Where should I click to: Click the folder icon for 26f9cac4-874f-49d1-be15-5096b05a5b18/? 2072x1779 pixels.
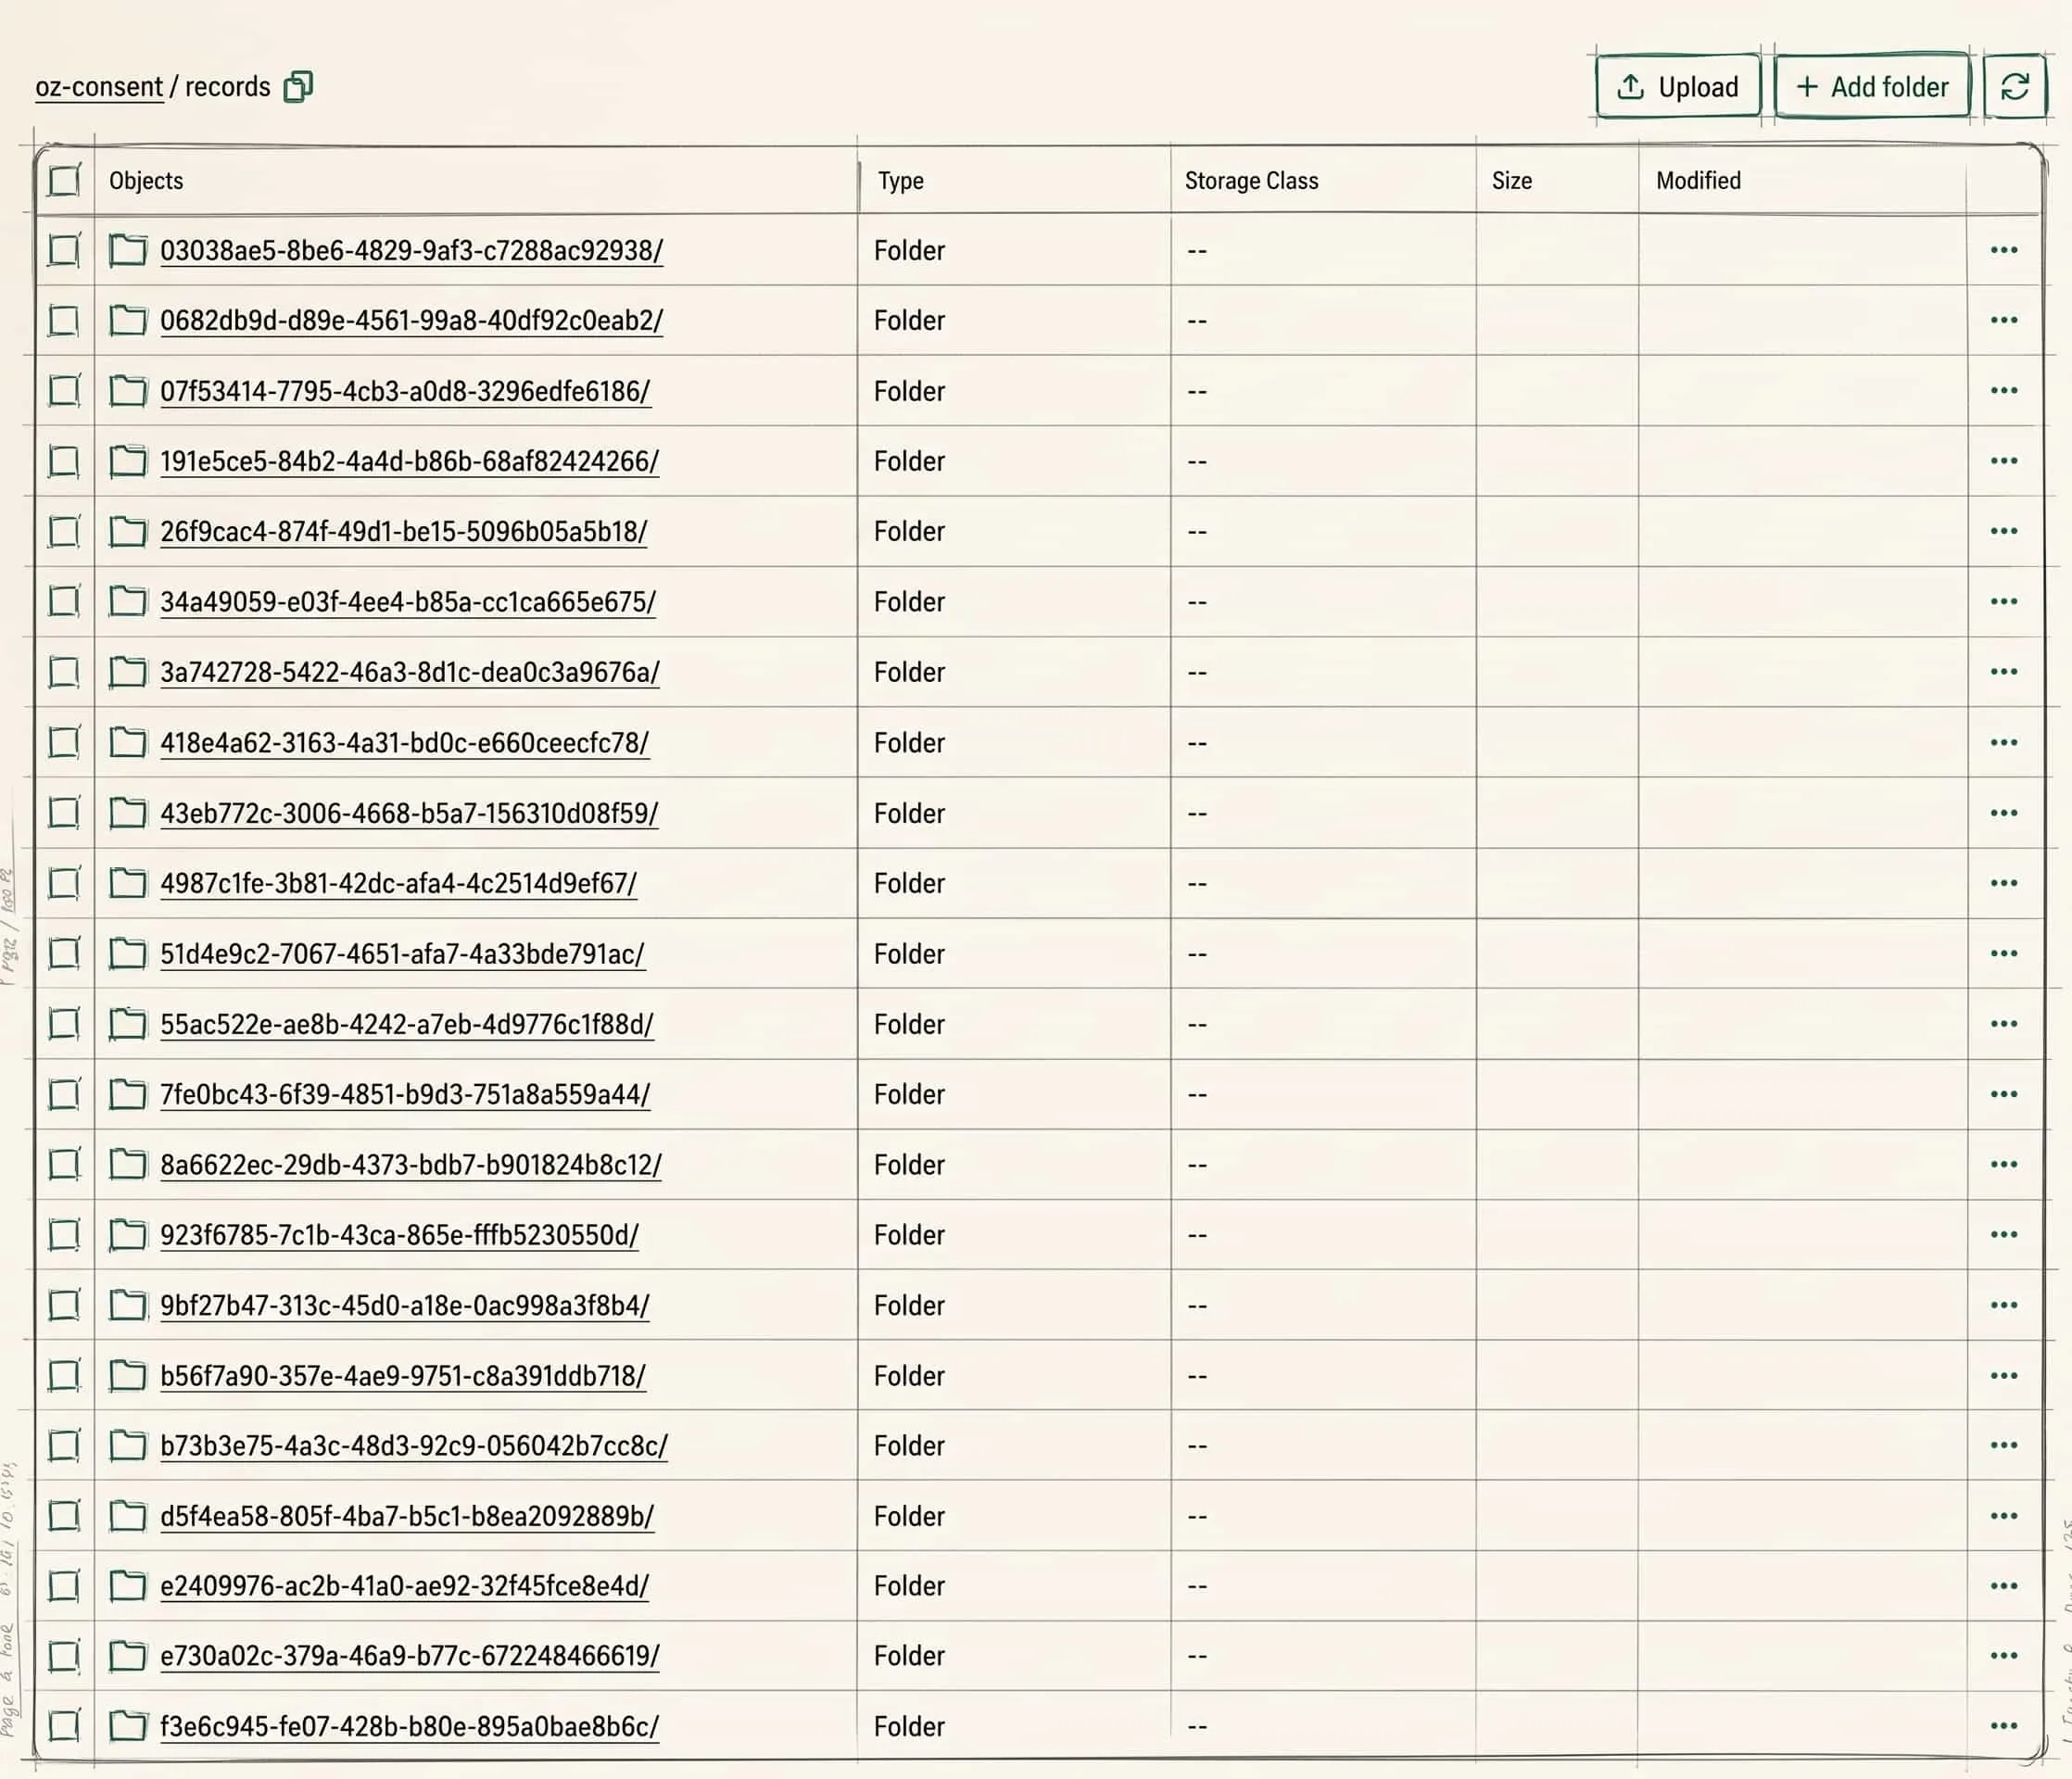[128, 532]
